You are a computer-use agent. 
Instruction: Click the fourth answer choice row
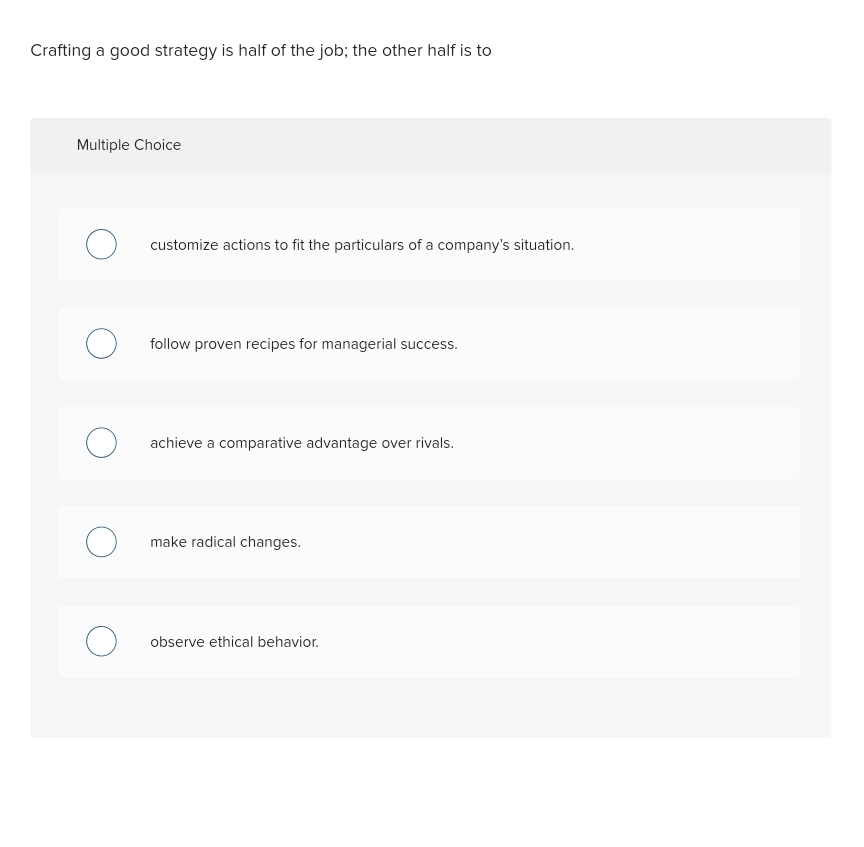(x=428, y=541)
